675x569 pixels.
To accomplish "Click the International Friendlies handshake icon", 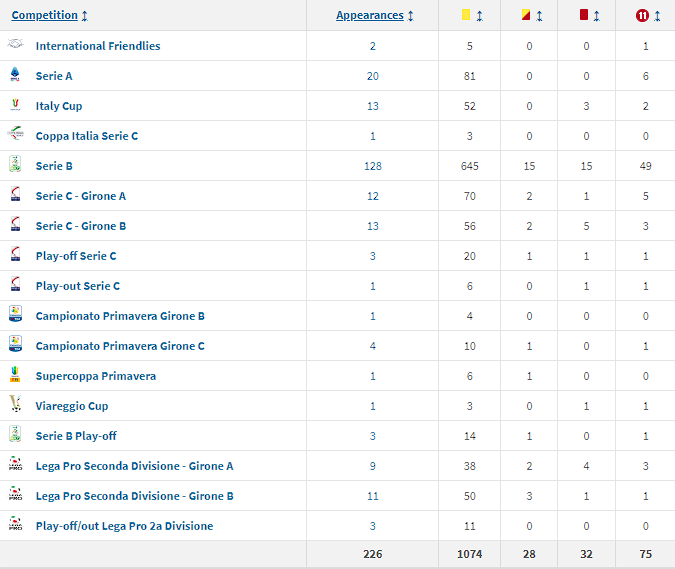I will coord(15,45).
